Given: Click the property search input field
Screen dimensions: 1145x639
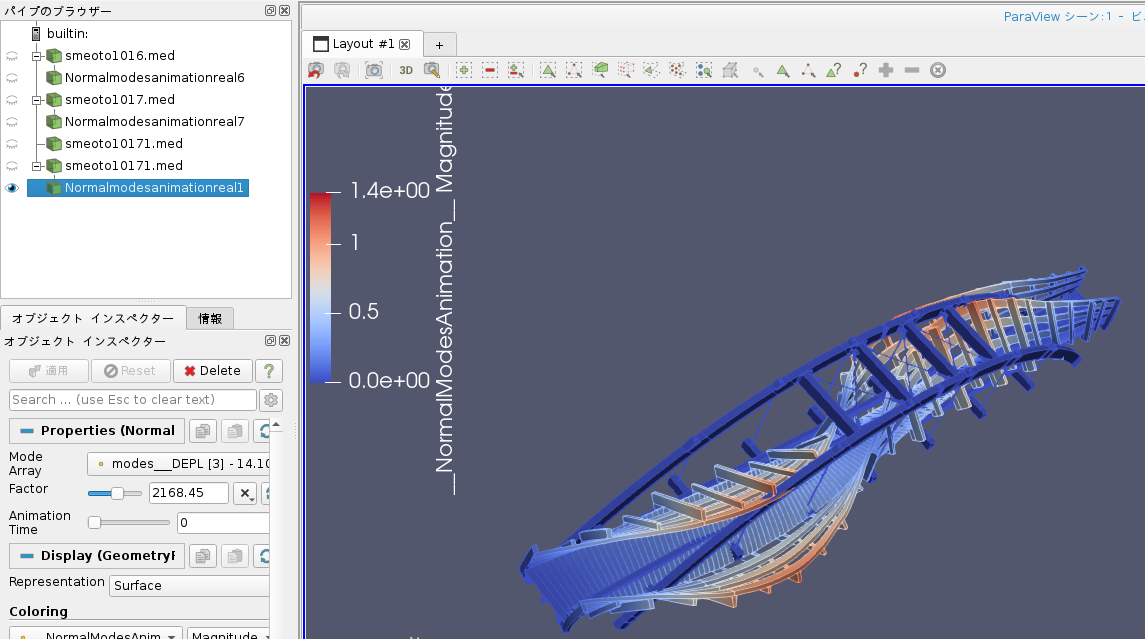Looking at the screenshot, I should (x=133, y=400).
